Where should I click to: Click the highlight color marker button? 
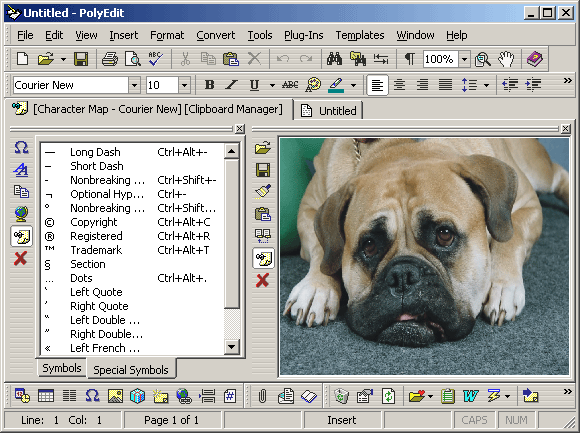click(336, 85)
